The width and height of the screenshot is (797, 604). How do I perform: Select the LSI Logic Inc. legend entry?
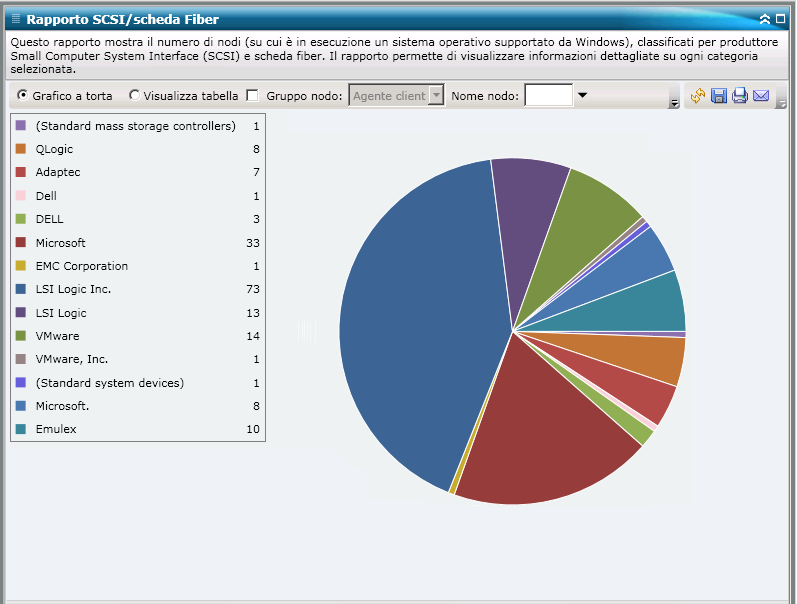138,289
